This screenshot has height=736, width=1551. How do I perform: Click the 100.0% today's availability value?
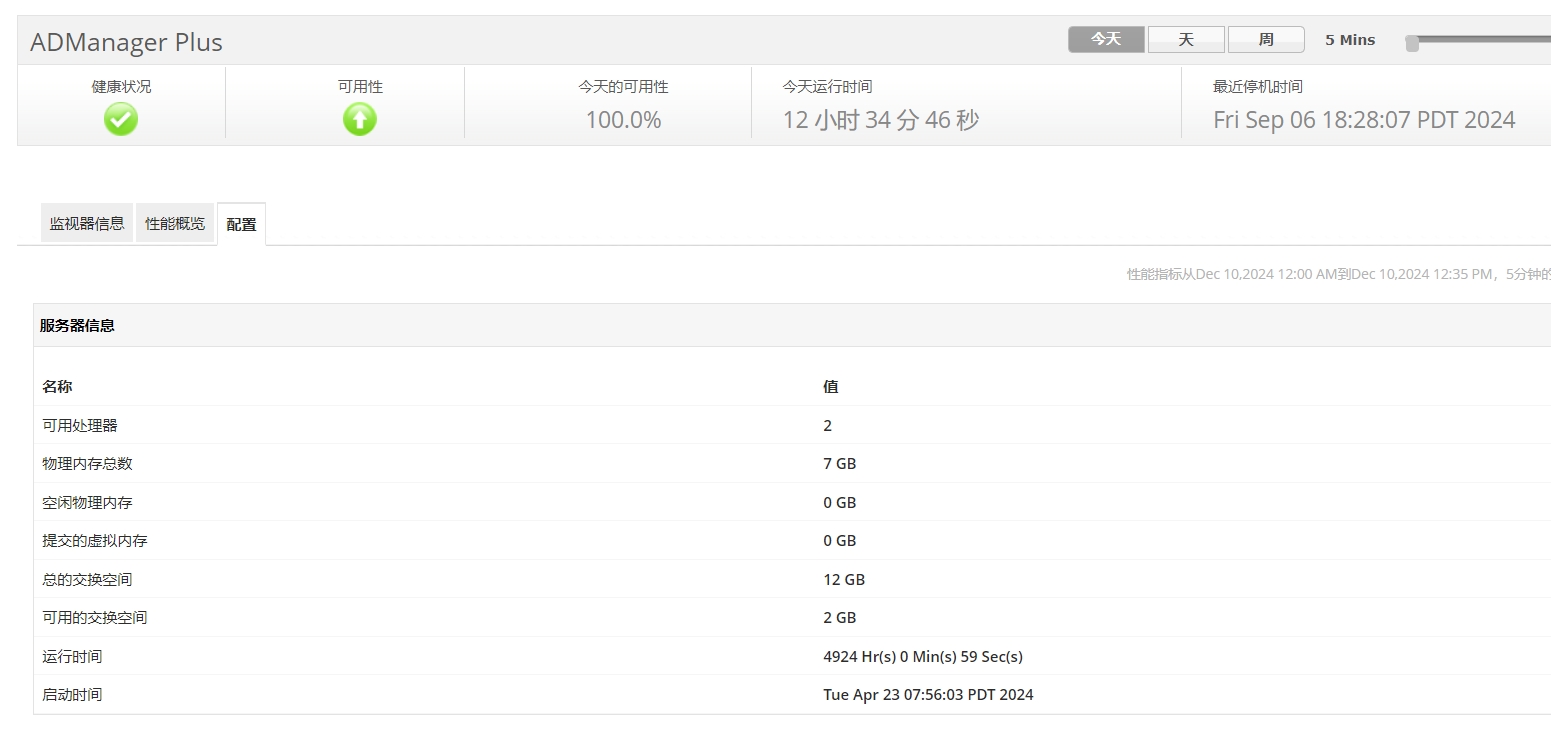coord(623,120)
